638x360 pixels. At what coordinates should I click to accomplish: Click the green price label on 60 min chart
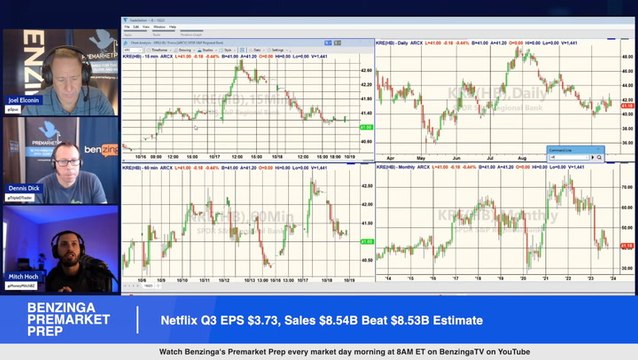367,242
